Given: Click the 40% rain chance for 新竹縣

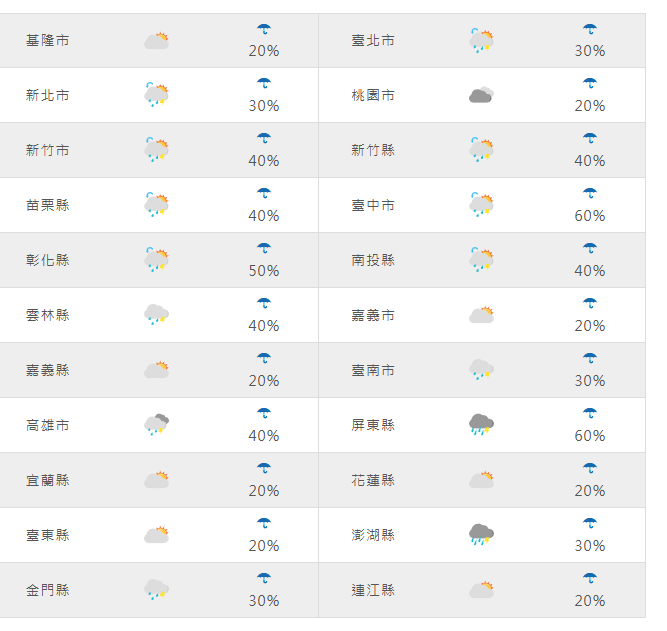Looking at the screenshot, I should point(590,161).
